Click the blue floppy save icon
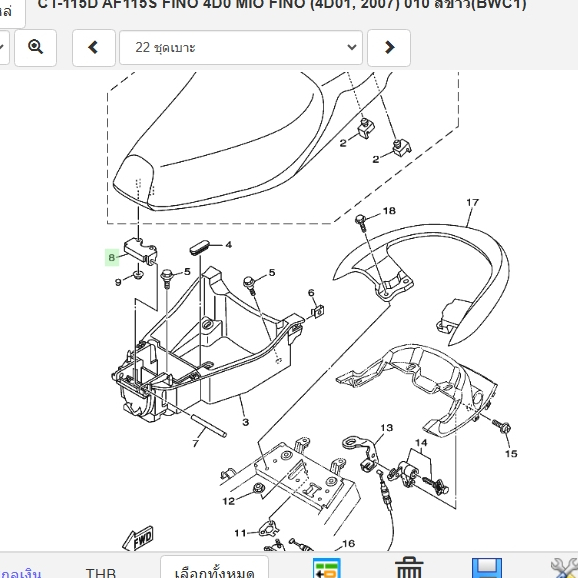 coord(487,568)
